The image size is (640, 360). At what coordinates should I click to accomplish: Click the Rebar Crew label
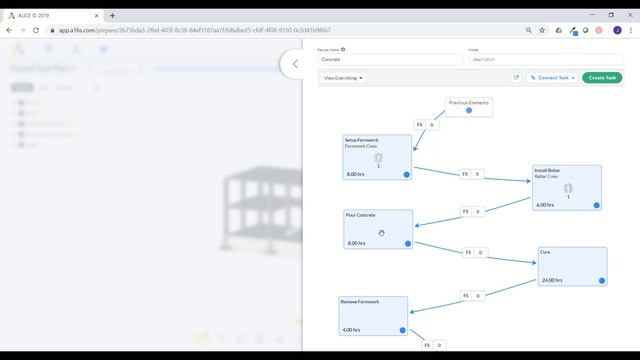coord(546,176)
